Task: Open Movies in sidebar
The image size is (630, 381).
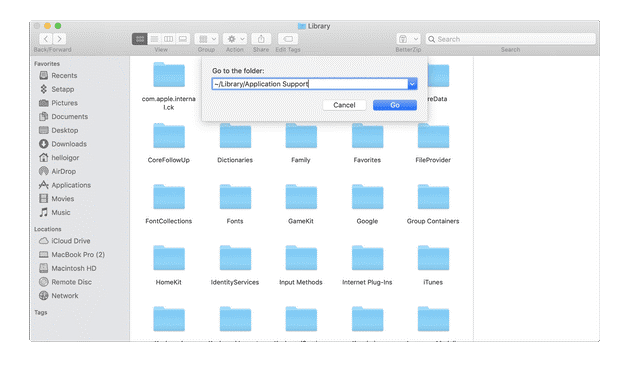Action: (x=57, y=199)
